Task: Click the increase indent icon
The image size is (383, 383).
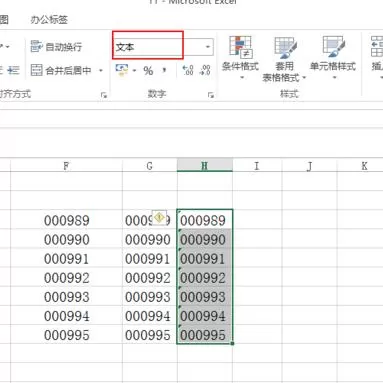Action: pos(13,70)
